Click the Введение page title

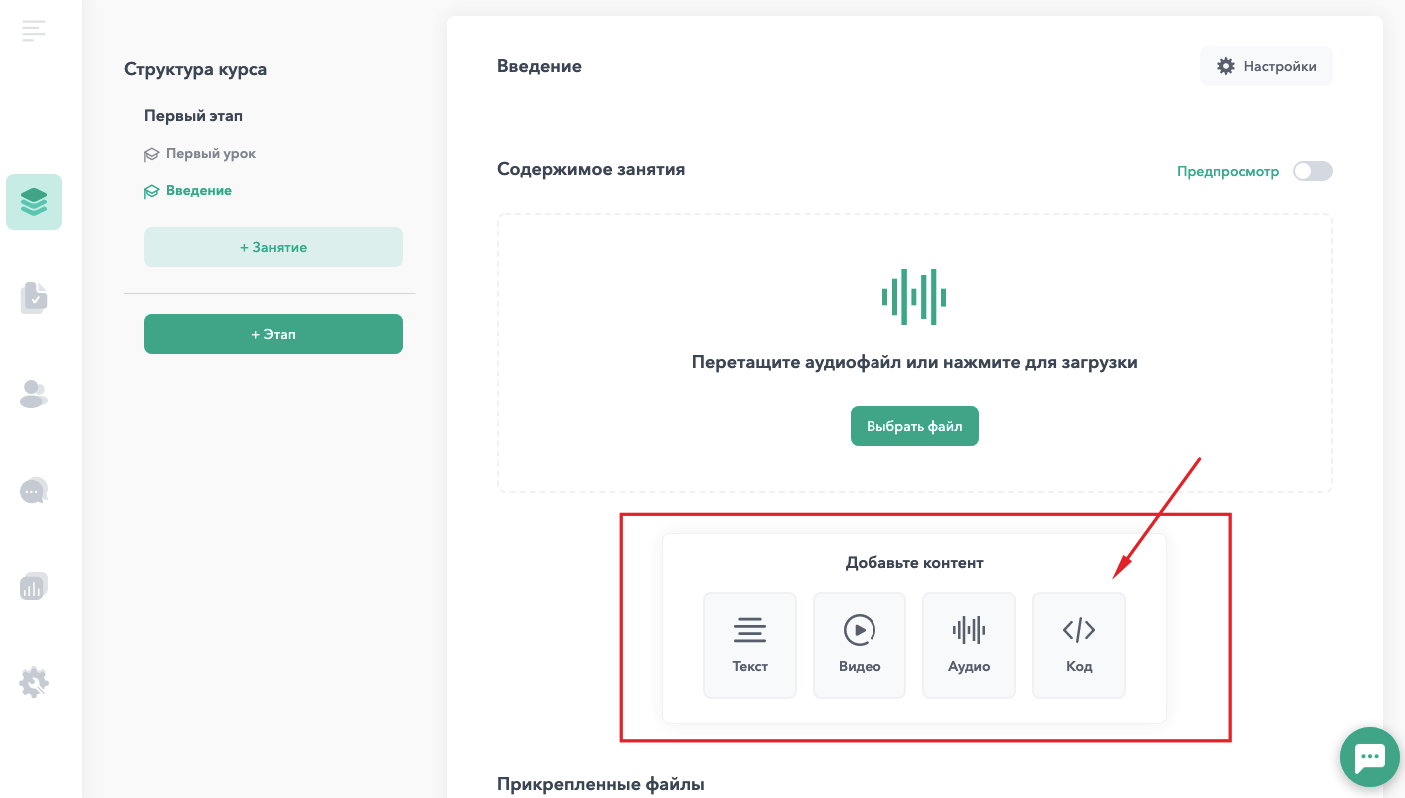pos(539,67)
